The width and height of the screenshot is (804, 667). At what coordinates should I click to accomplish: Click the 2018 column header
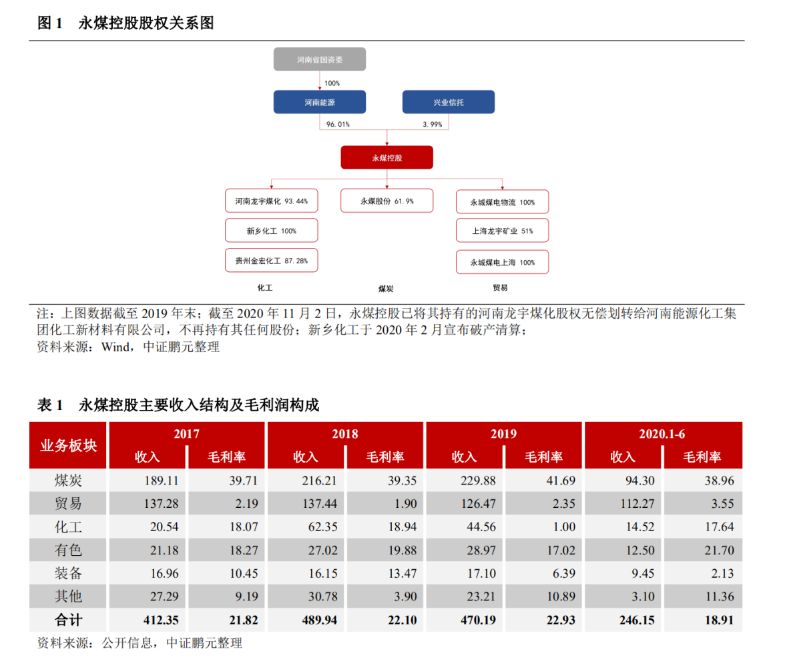tap(345, 434)
